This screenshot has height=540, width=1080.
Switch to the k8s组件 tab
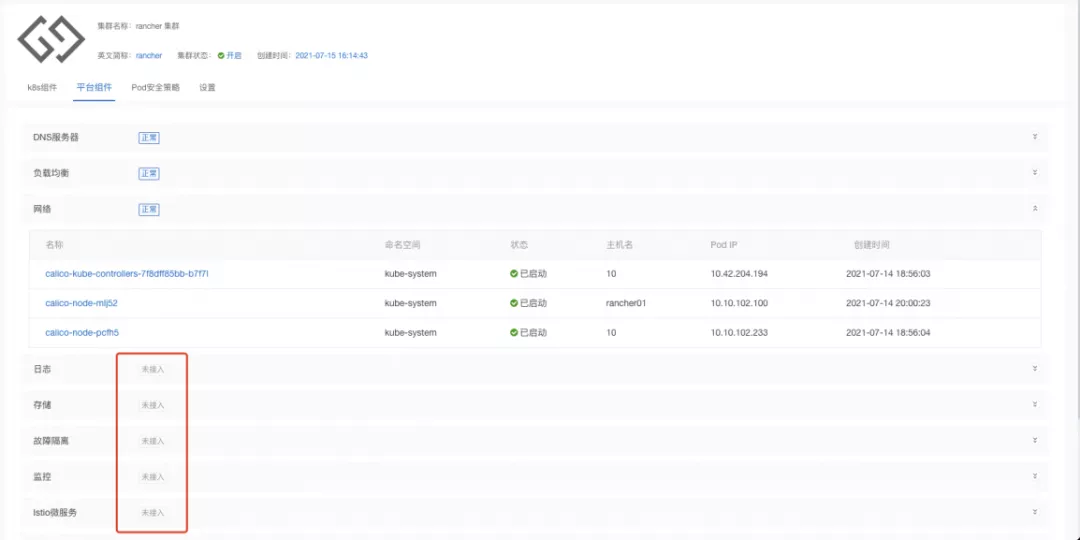(x=42, y=87)
